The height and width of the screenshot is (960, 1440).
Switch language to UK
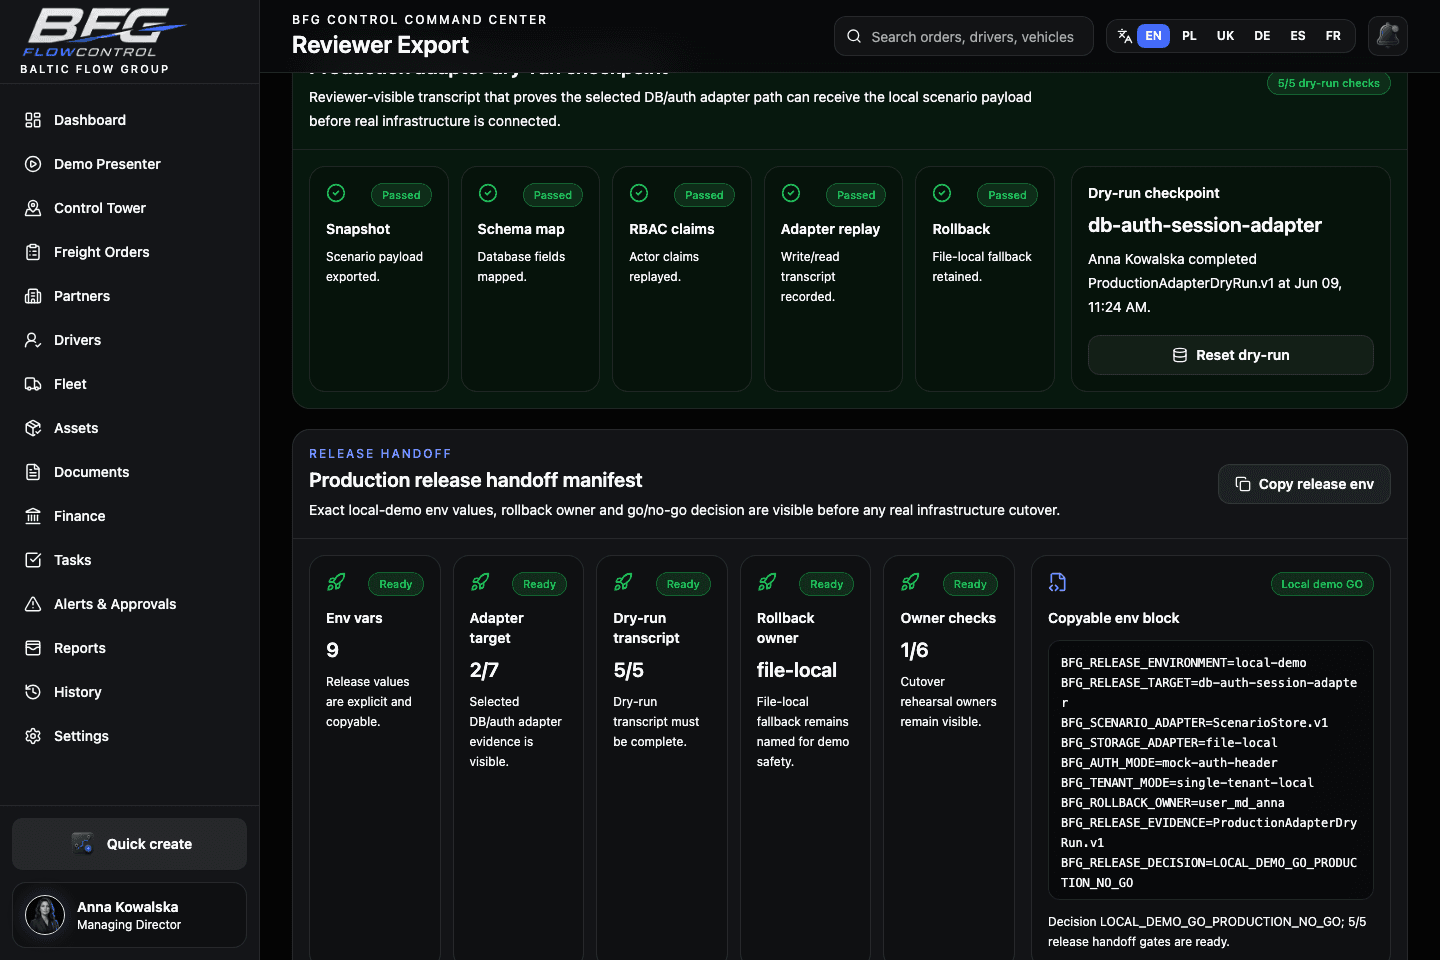(x=1225, y=36)
